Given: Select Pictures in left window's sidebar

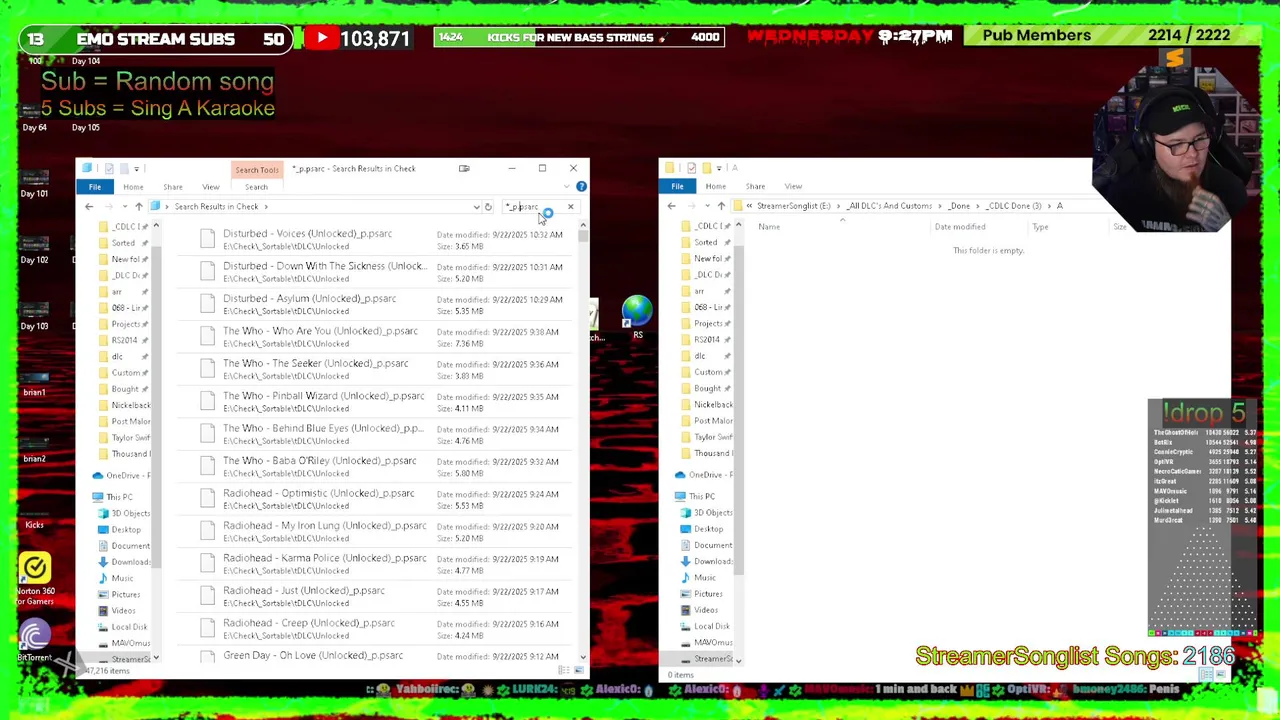Looking at the screenshot, I should [x=118, y=594].
